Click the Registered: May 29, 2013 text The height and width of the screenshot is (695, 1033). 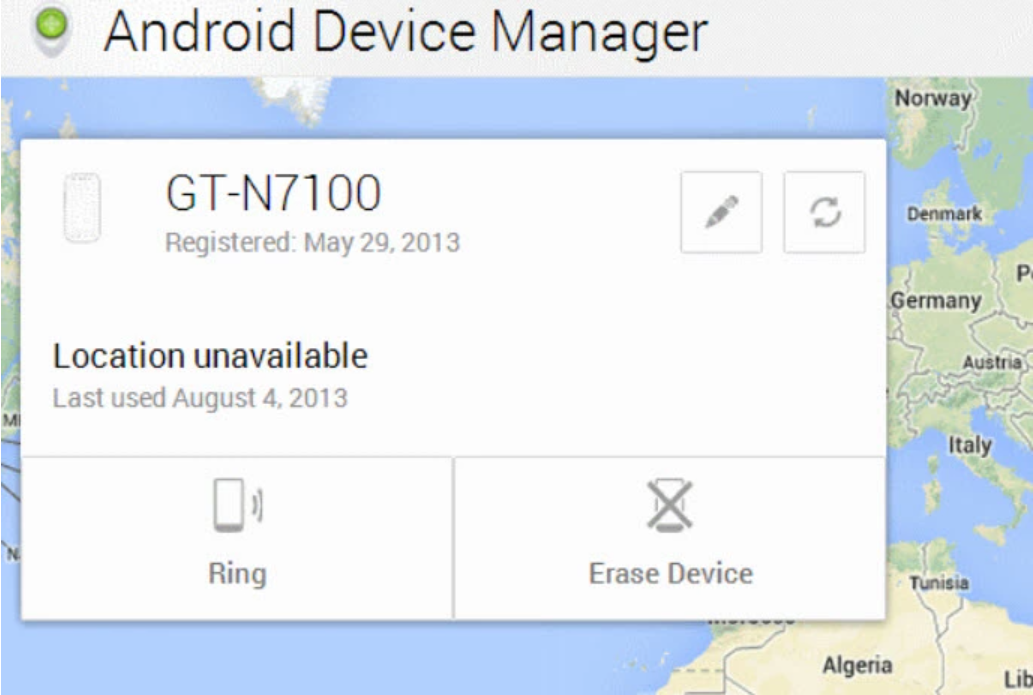pos(312,242)
